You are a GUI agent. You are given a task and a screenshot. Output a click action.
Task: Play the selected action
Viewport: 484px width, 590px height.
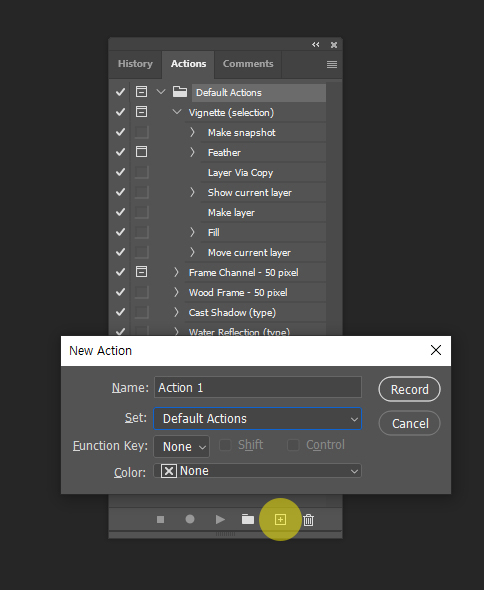(x=220, y=520)
